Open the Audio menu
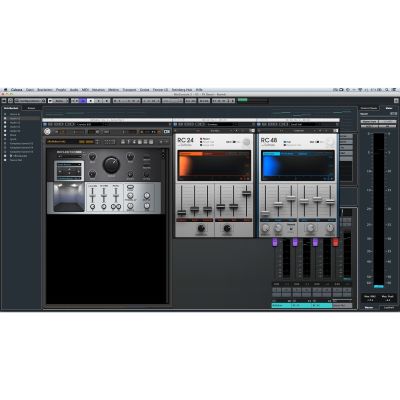The height and width of the screenshot is (400, 400). click(x=74, y=90)
